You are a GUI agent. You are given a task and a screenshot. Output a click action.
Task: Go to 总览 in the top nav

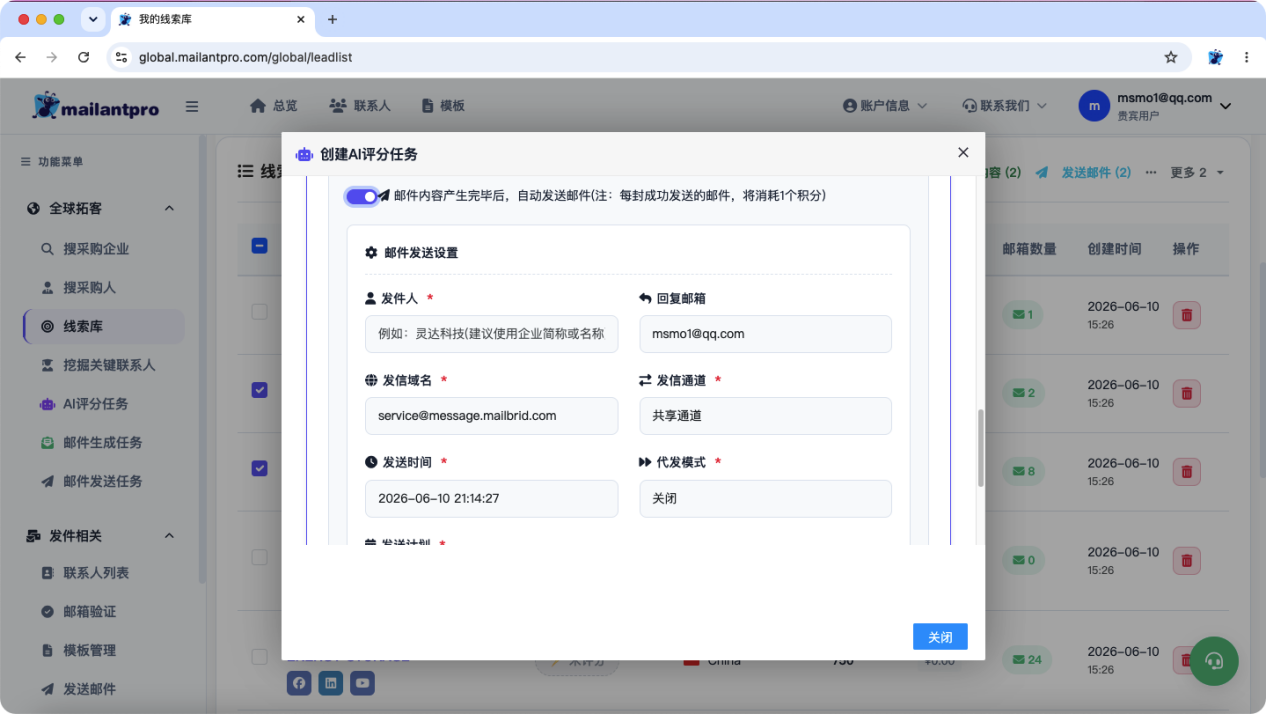point(273,106)
